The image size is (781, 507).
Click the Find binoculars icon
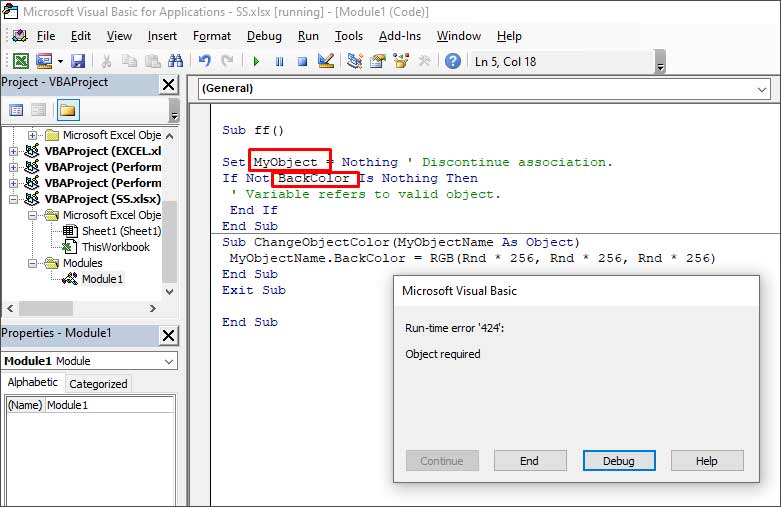[176, 62]
